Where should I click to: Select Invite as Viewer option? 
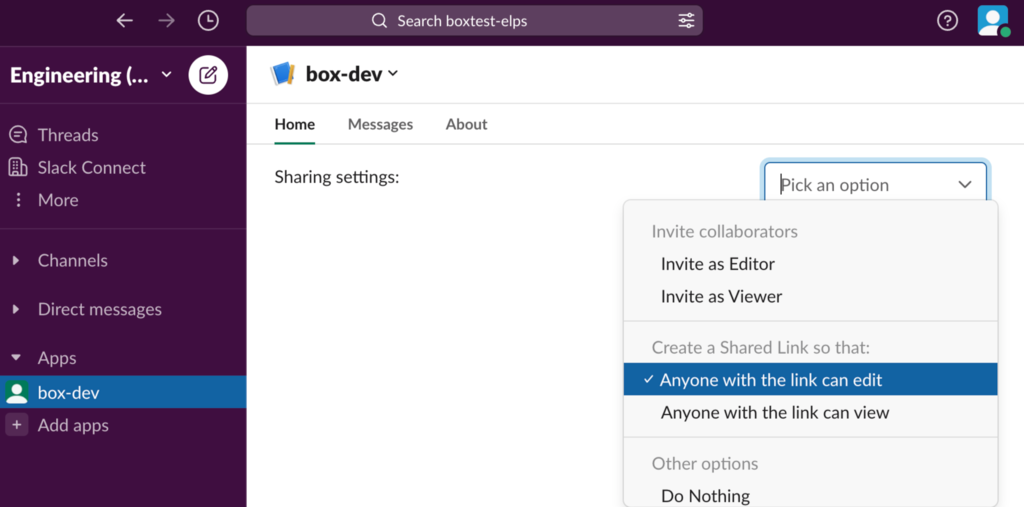(810, 297)
